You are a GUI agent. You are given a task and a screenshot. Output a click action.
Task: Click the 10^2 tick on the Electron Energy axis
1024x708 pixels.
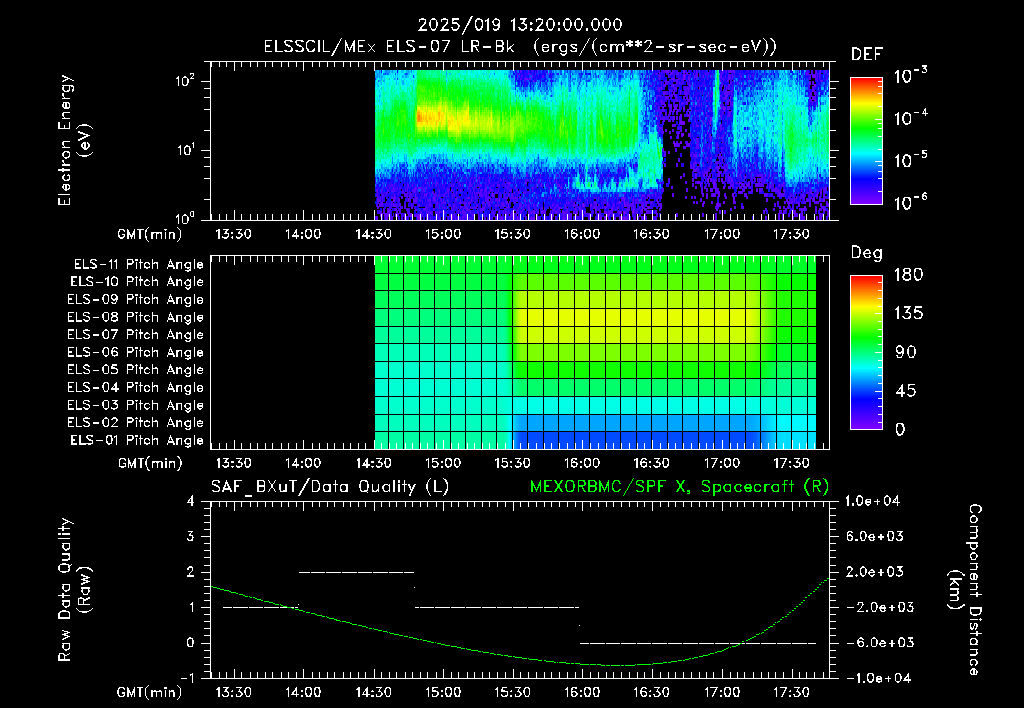pyautogui.click(x=185, y=81)
